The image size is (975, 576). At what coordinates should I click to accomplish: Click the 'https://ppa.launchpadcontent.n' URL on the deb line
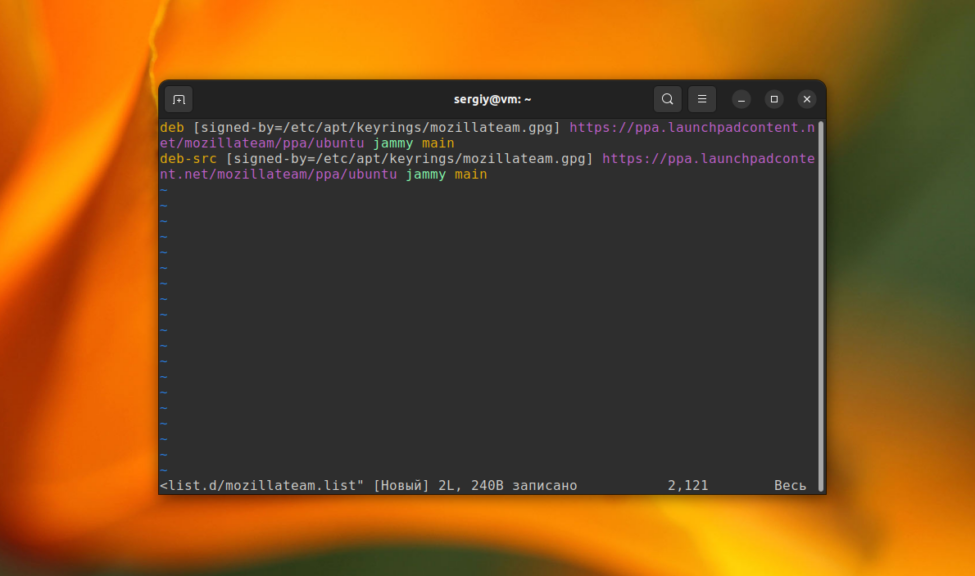coord(692,128)
